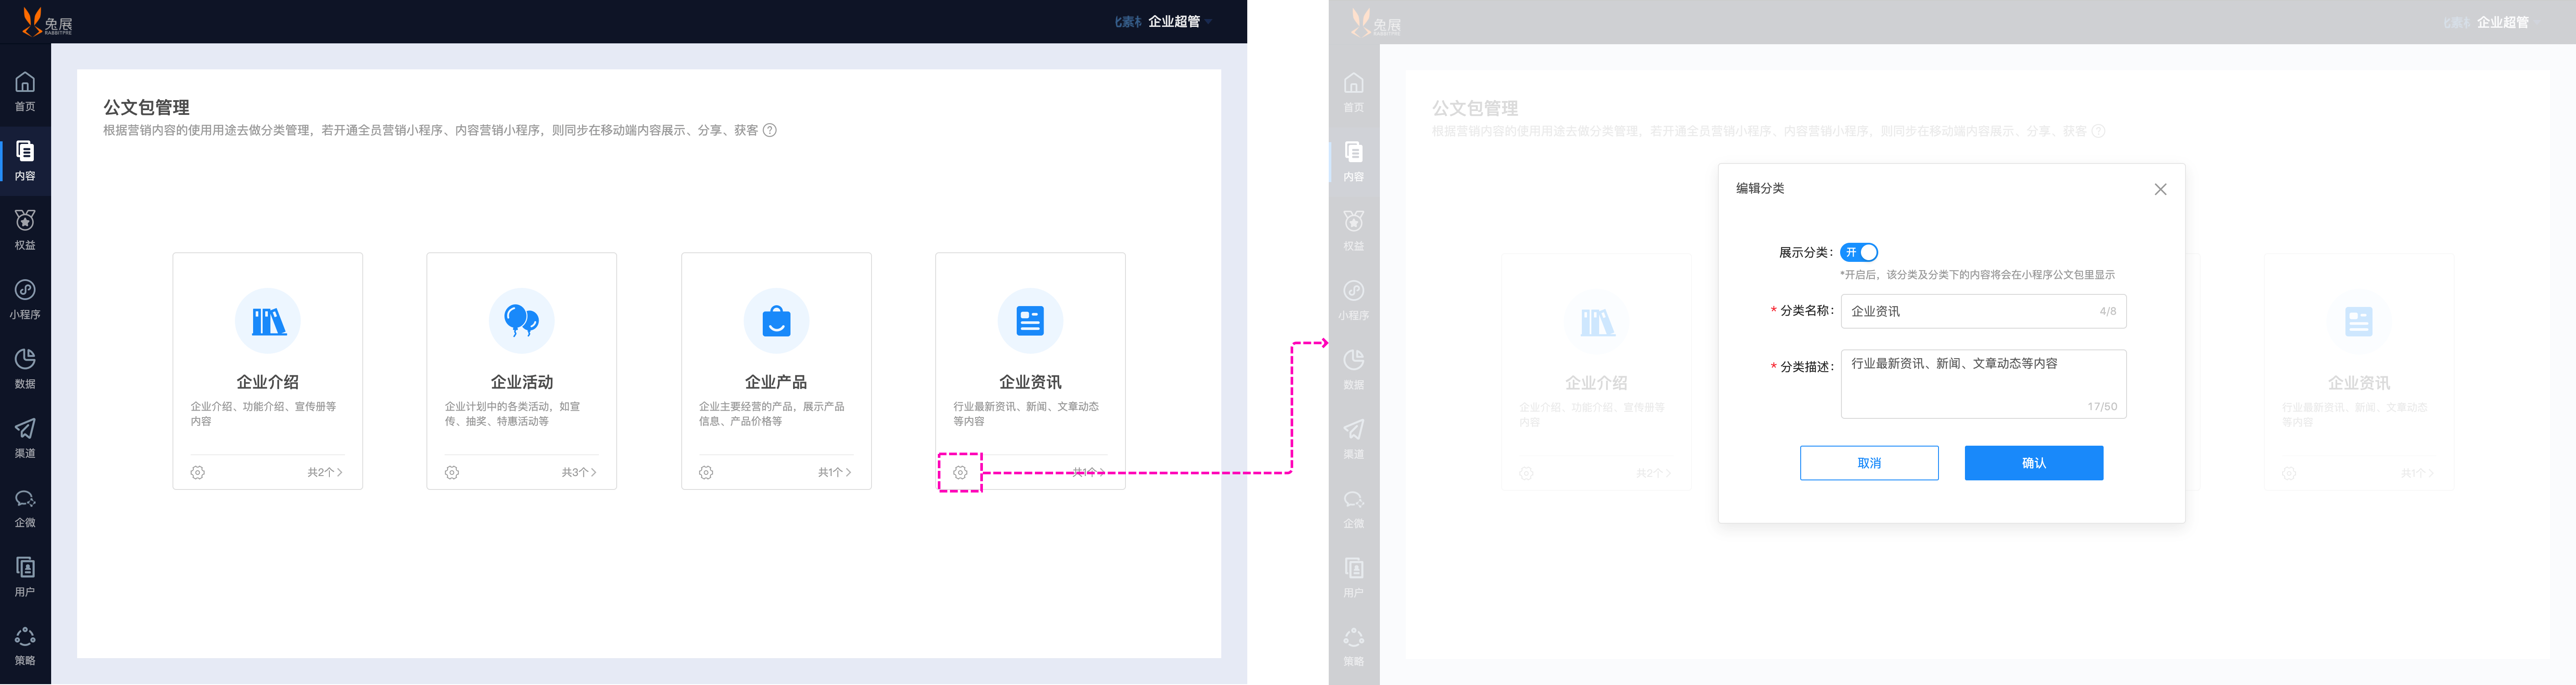
Task: Click the 公文包管理 heading in the undimmed page
Action: tap(146, 107)
